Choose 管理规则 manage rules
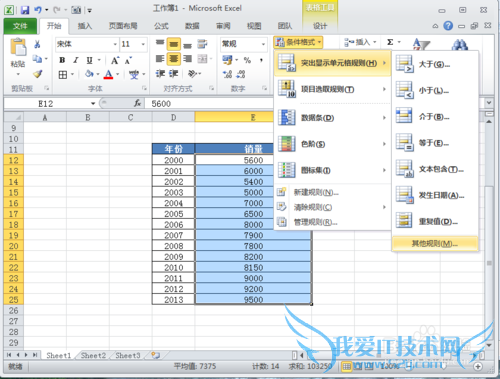Viewport: 500px width, 379px height. pyautogui.click(x=332, y=222)
